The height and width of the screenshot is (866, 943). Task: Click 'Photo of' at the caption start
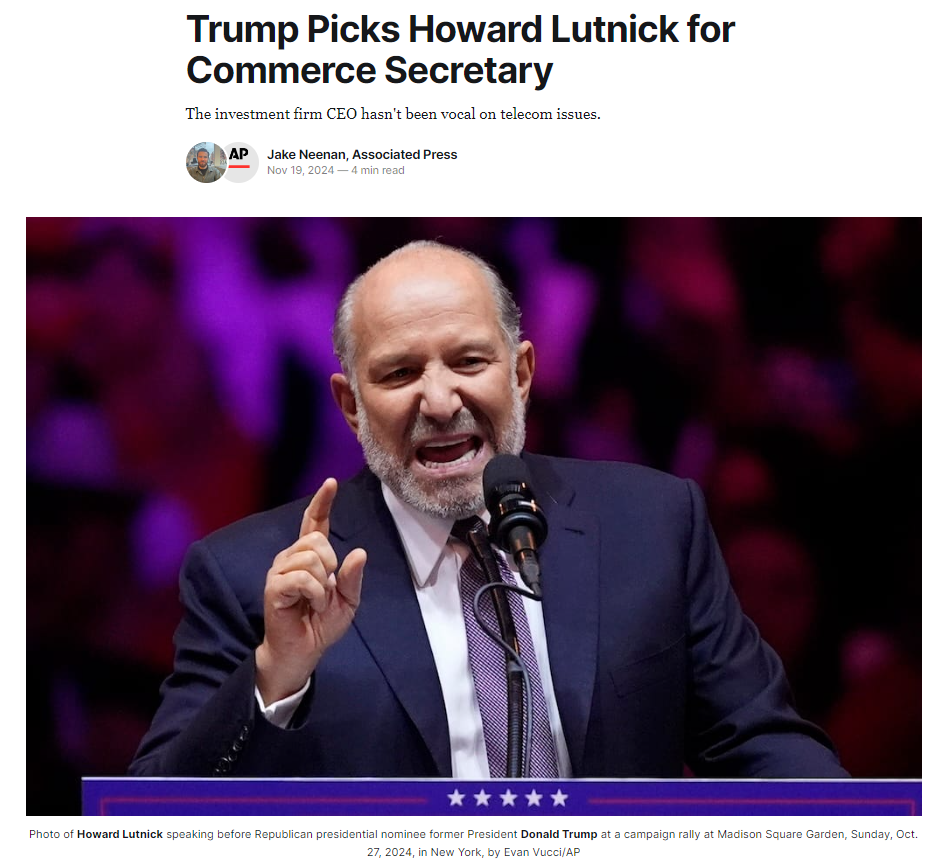click(x=51, y=834)
